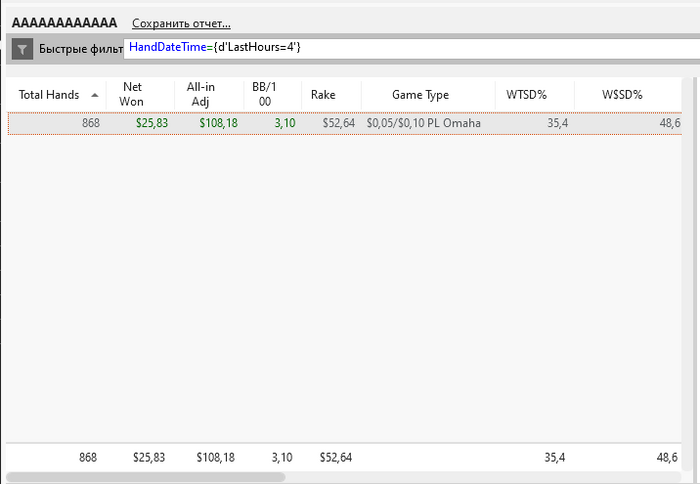The width and height of the screenshot is (700, 484).
Task: Open the quick filters funnel icon
Action: click(x=22, y=49)
